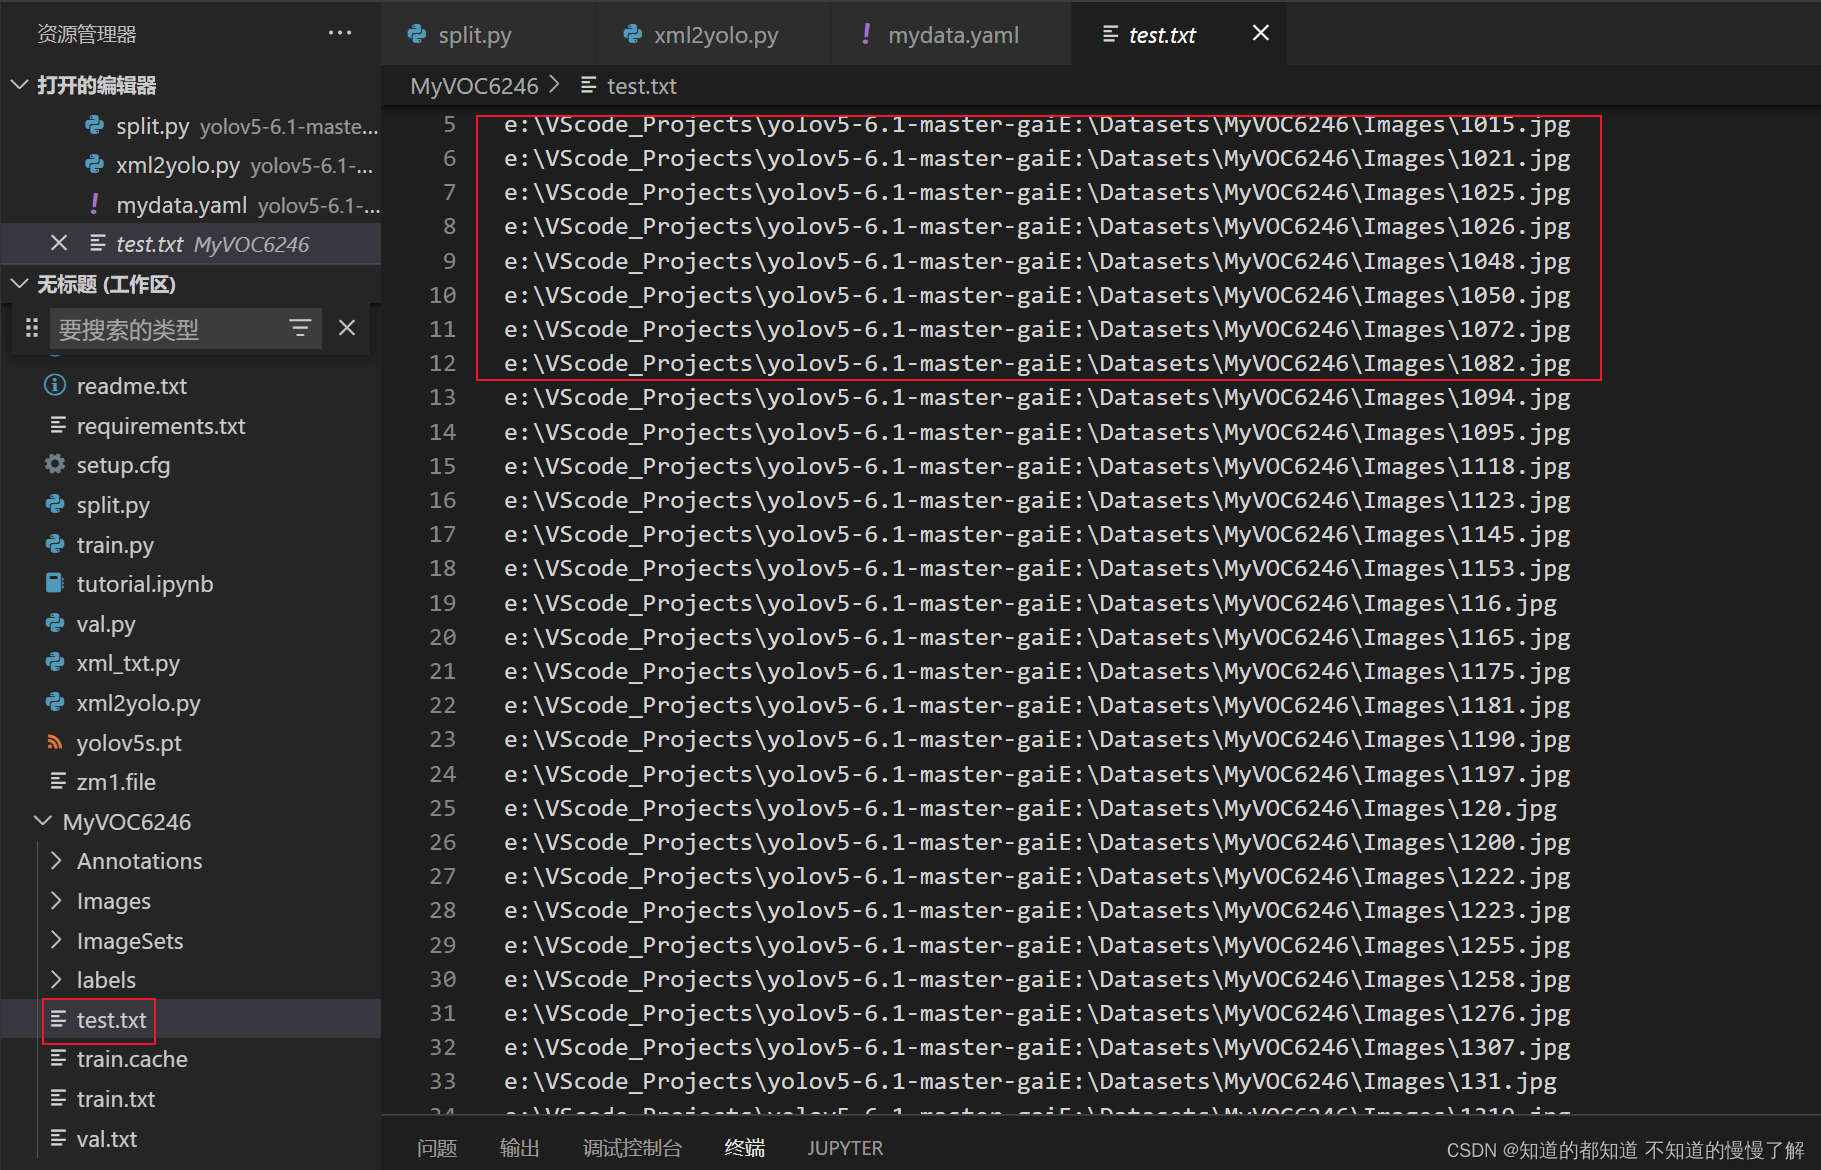Open train.txt from file tree

[x=116, y=1099]
